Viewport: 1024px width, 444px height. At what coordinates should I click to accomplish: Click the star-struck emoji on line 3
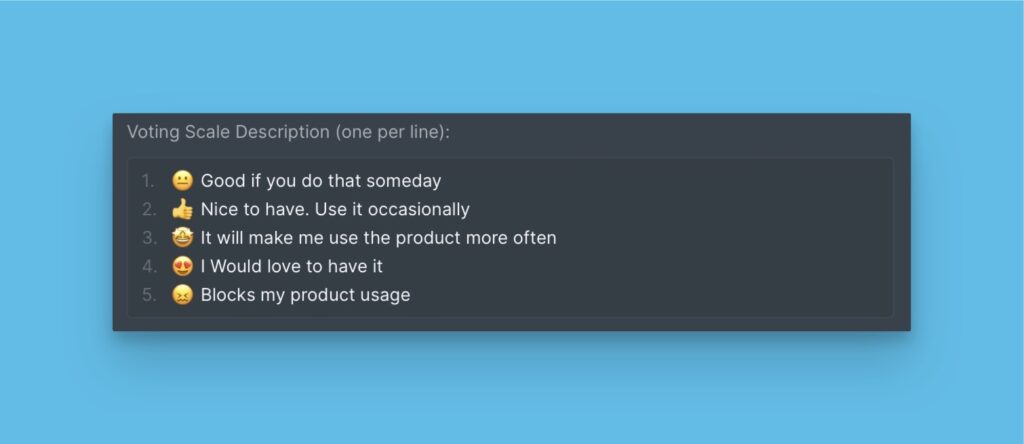pos(182,238)
